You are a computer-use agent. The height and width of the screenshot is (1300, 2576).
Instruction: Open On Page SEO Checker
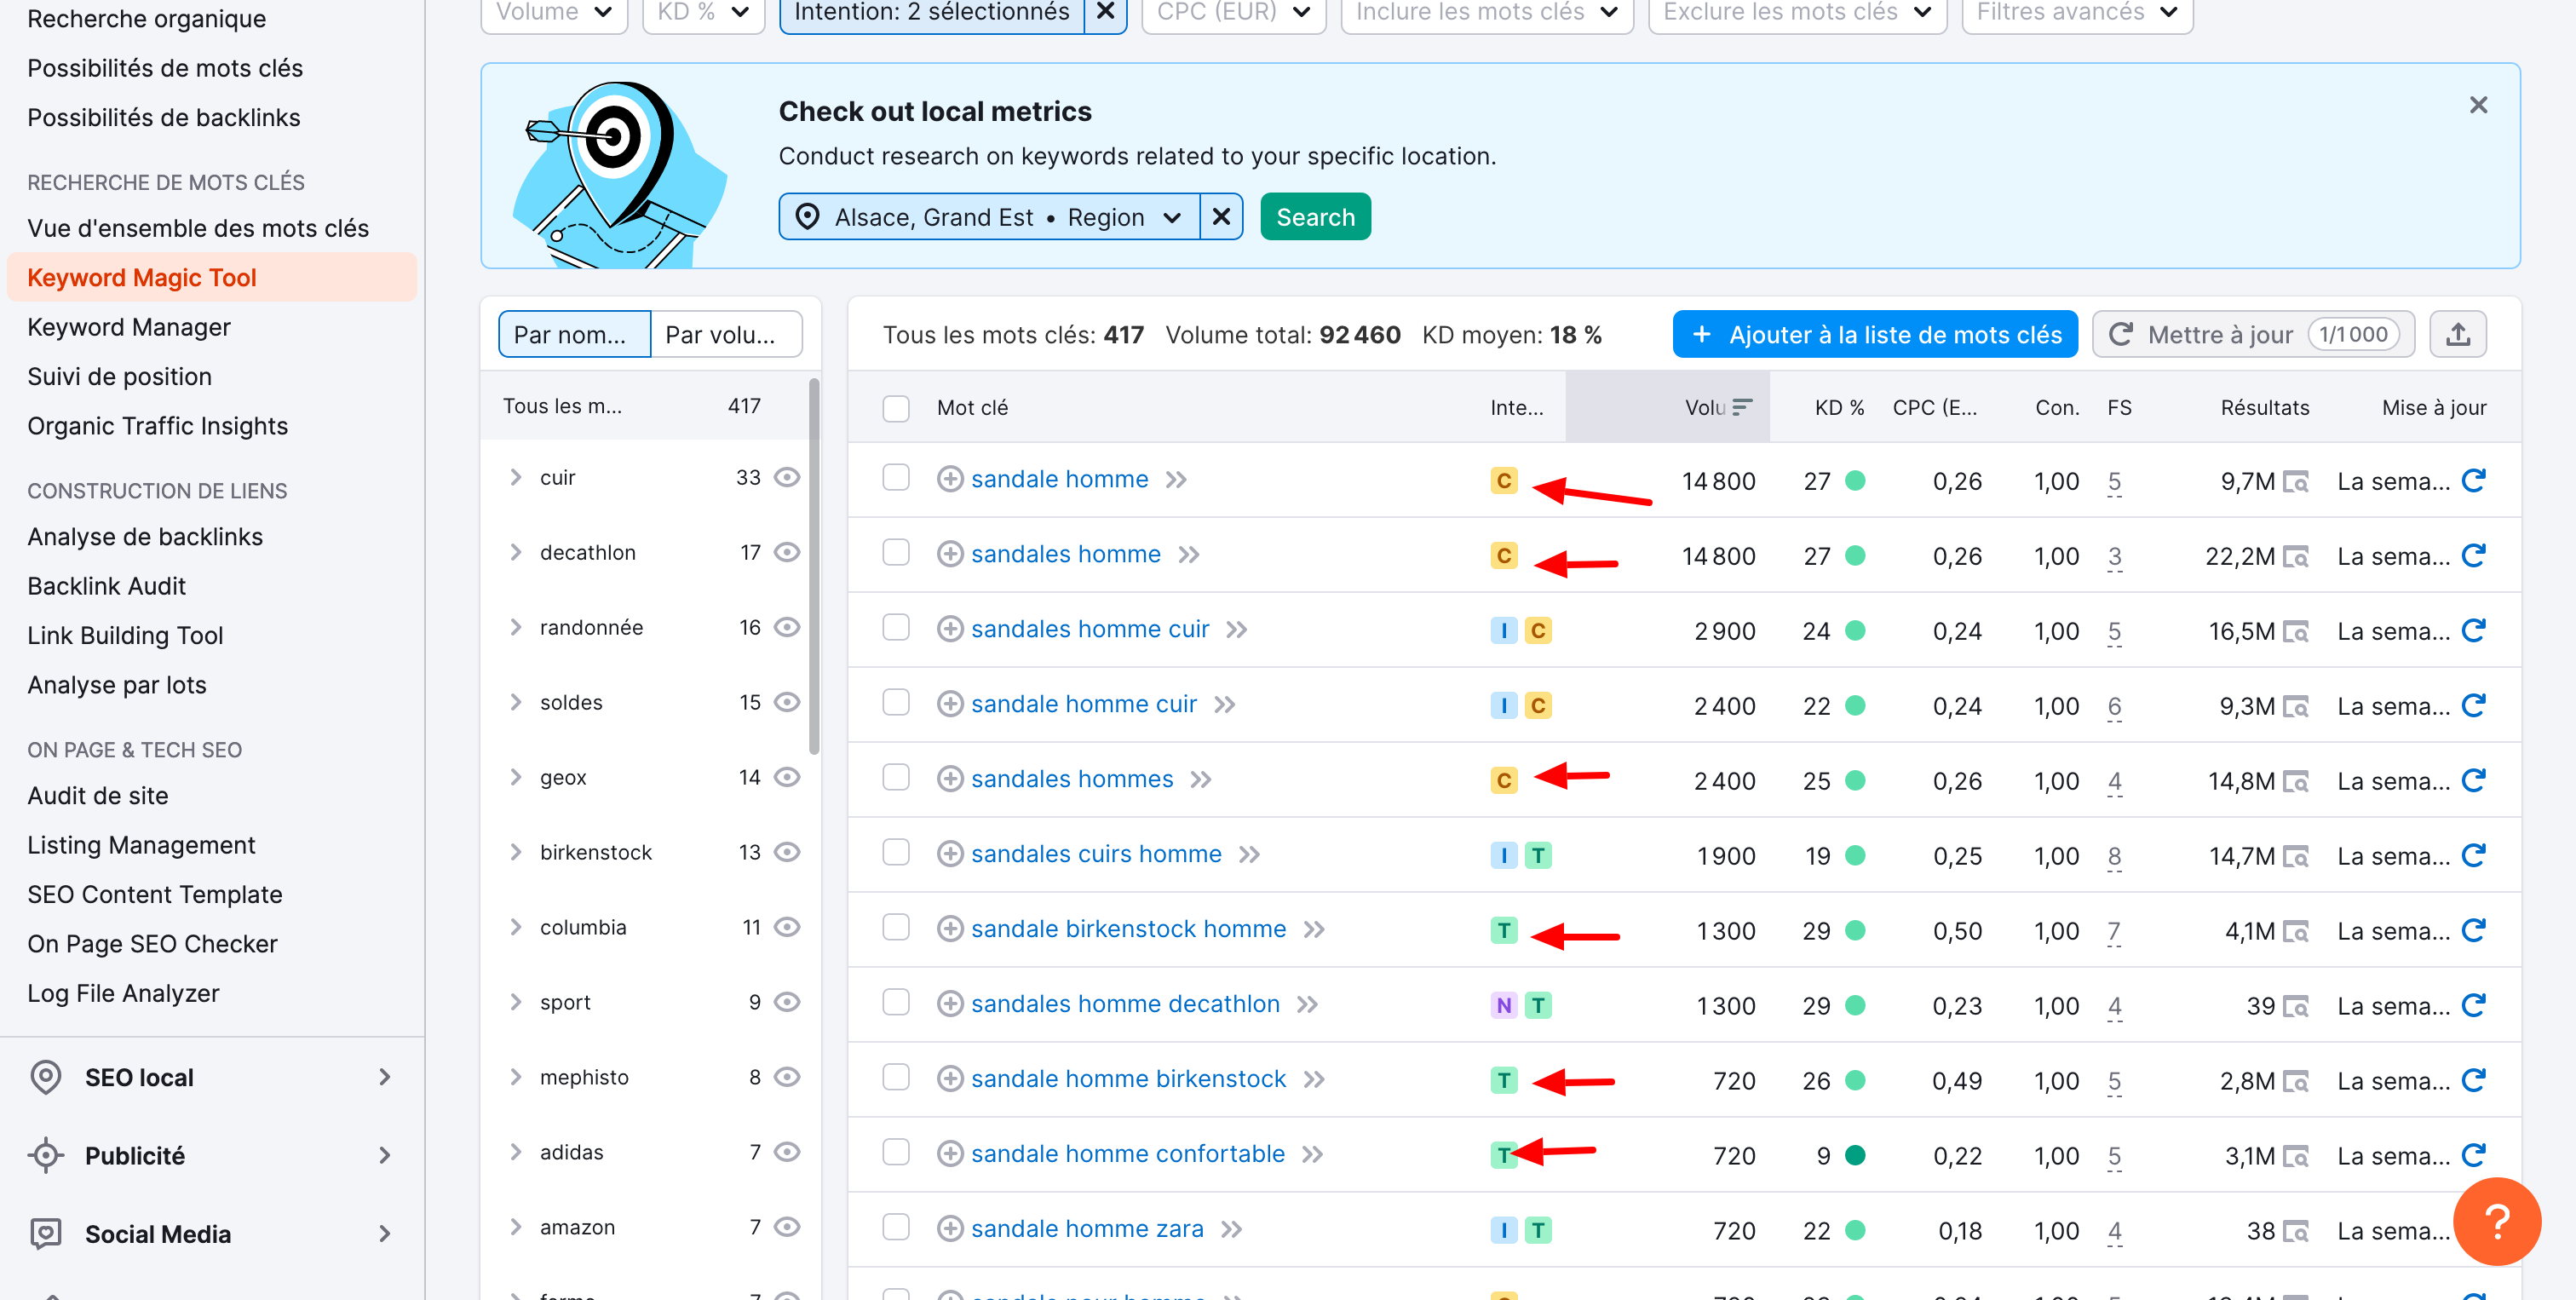coord(152,944)
